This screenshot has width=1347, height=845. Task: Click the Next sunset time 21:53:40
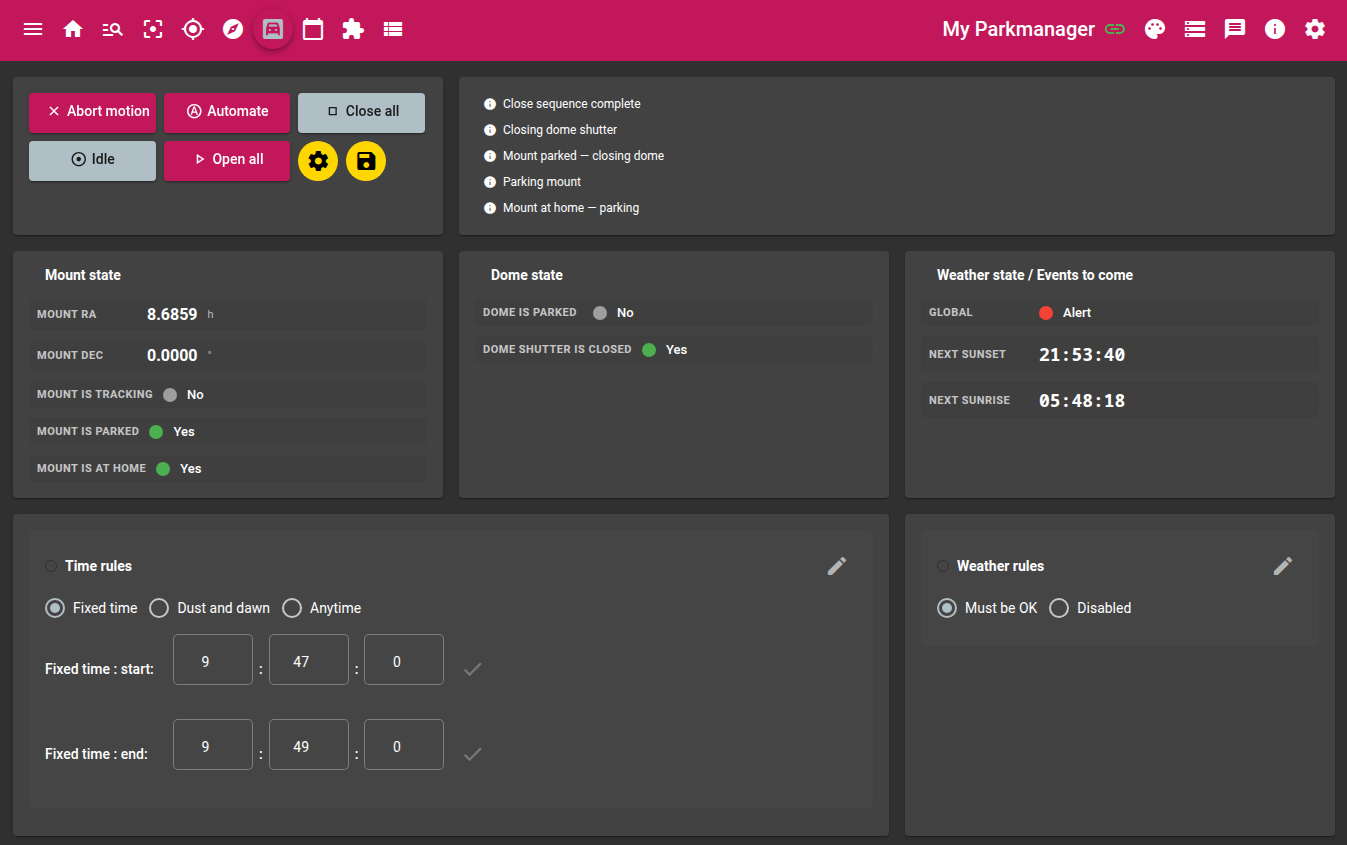[x=1082, y=355]
